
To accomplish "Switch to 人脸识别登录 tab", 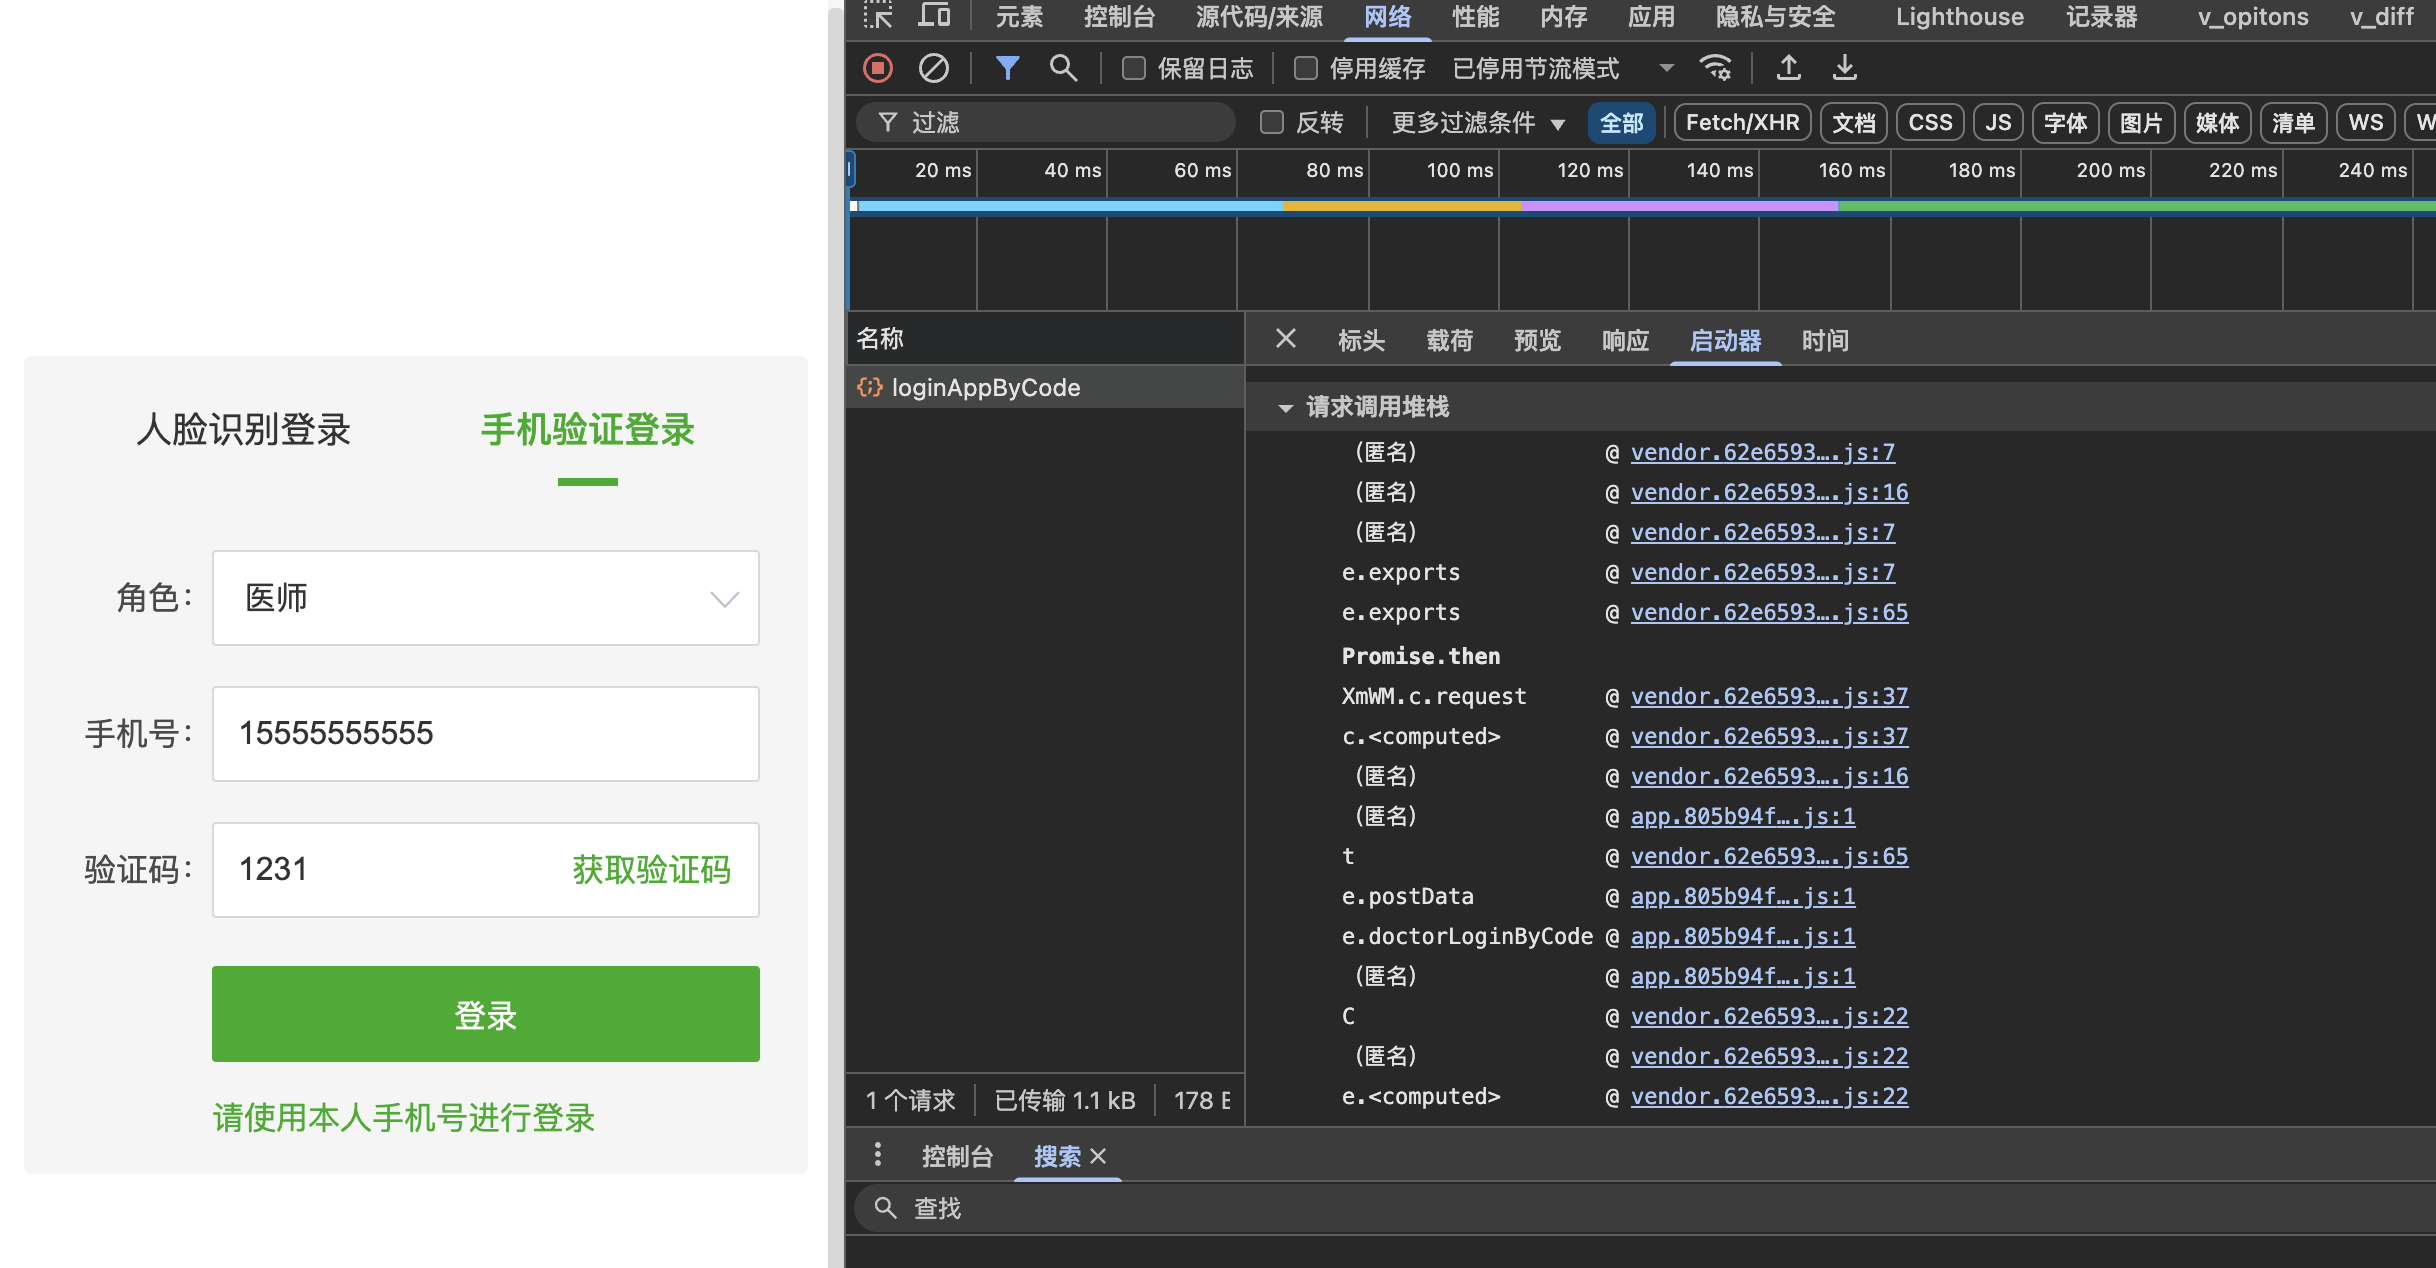I will click(x=244, y=430).
